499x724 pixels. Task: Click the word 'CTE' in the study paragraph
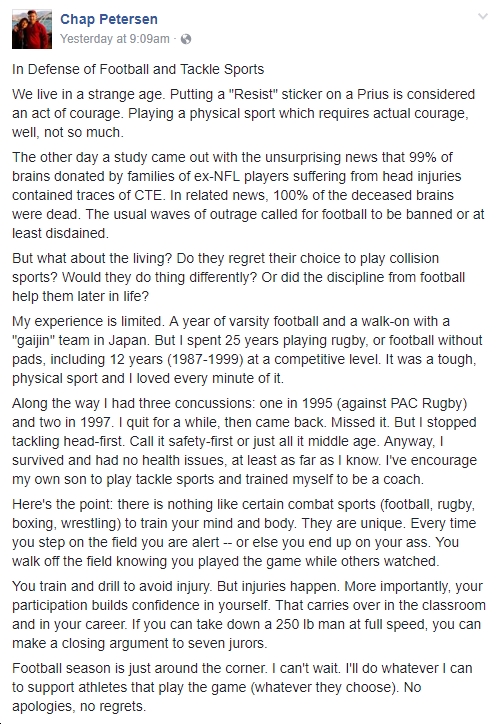click(x=148, y=195)
